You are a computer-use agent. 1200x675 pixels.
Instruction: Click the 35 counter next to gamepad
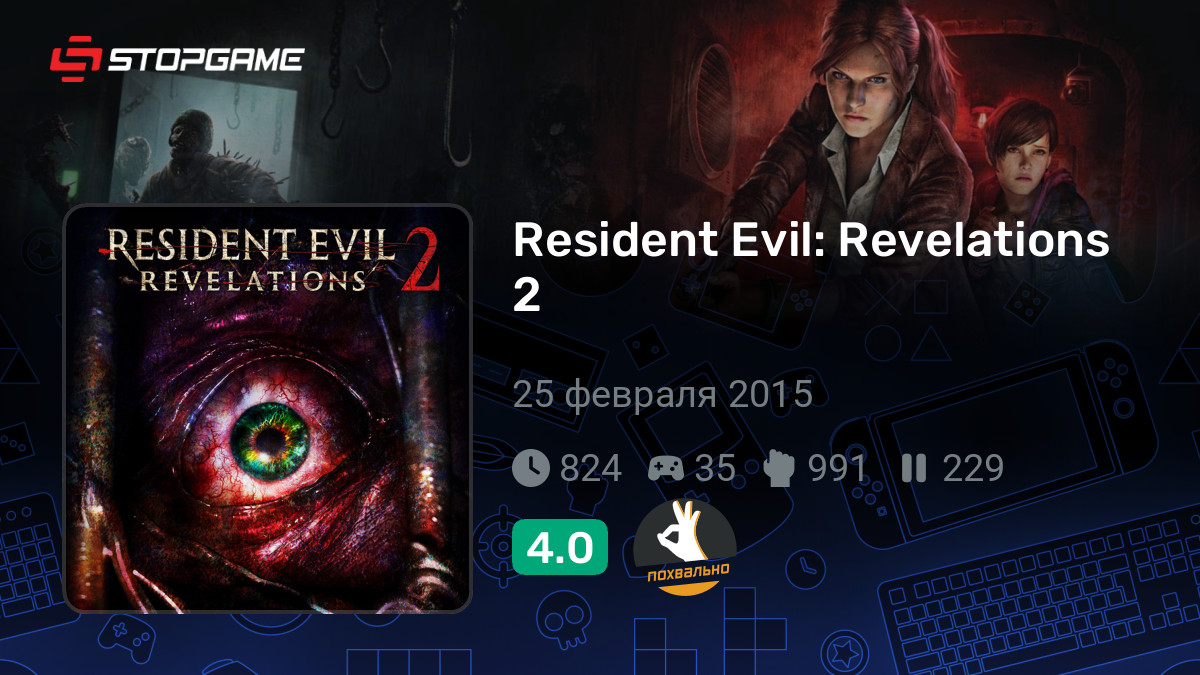715,468
